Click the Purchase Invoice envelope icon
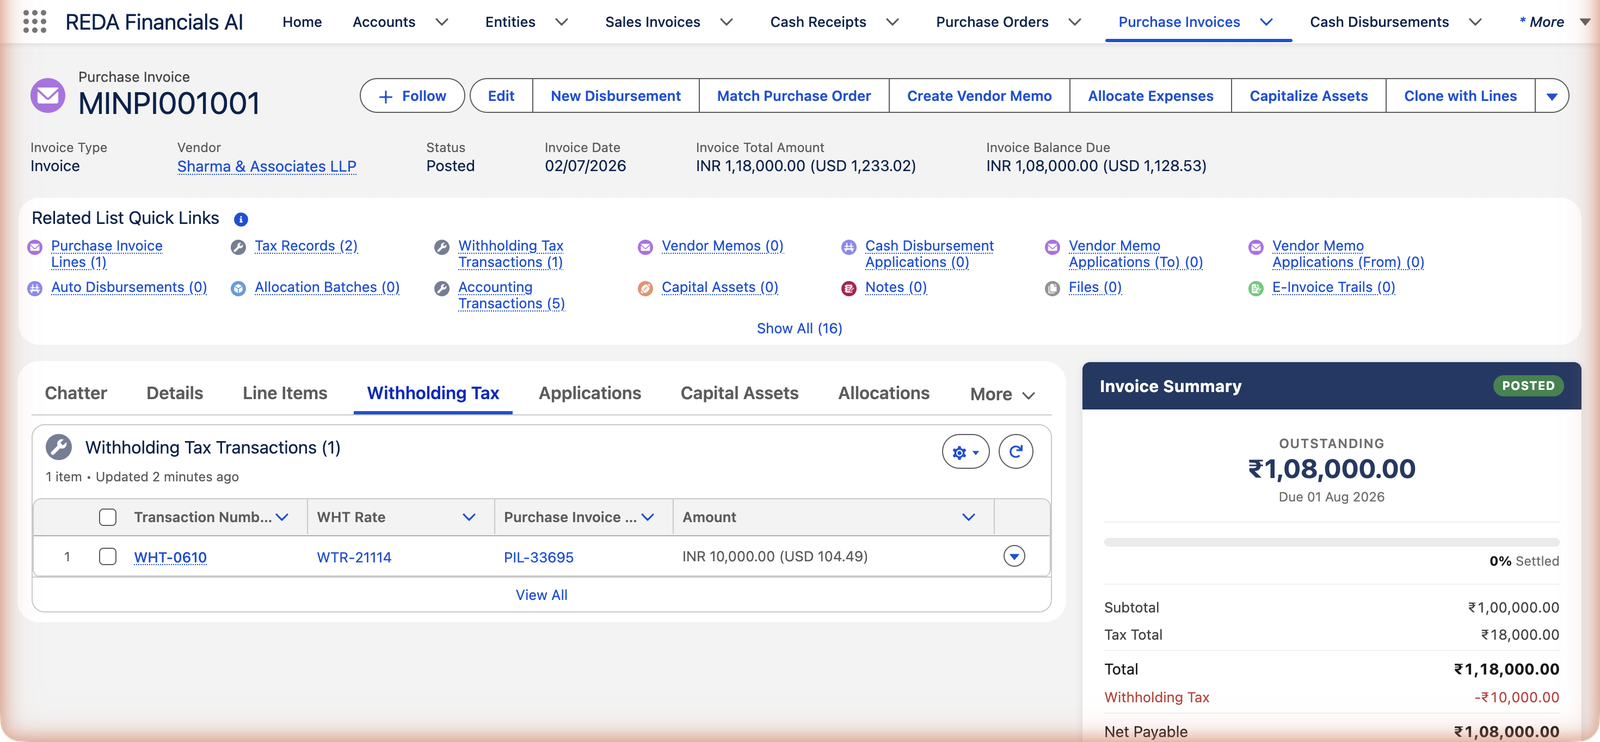 click(x=48, y=96)
